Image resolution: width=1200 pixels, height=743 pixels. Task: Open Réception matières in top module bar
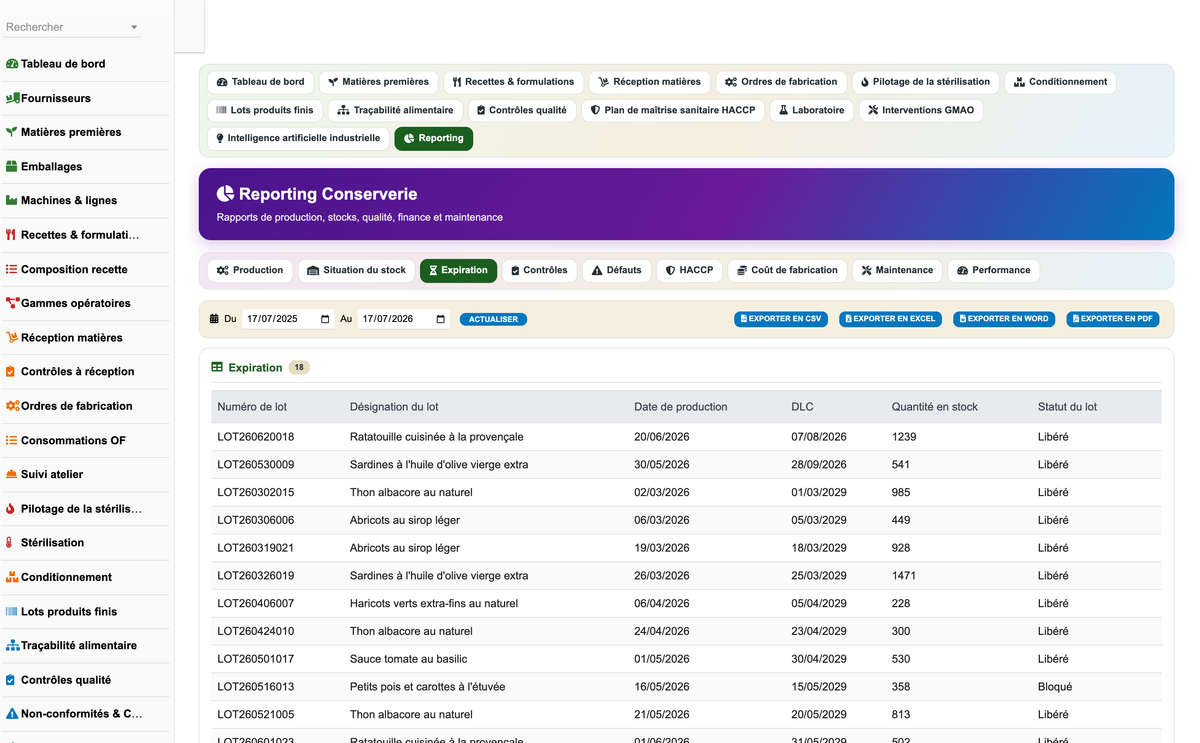650,82
